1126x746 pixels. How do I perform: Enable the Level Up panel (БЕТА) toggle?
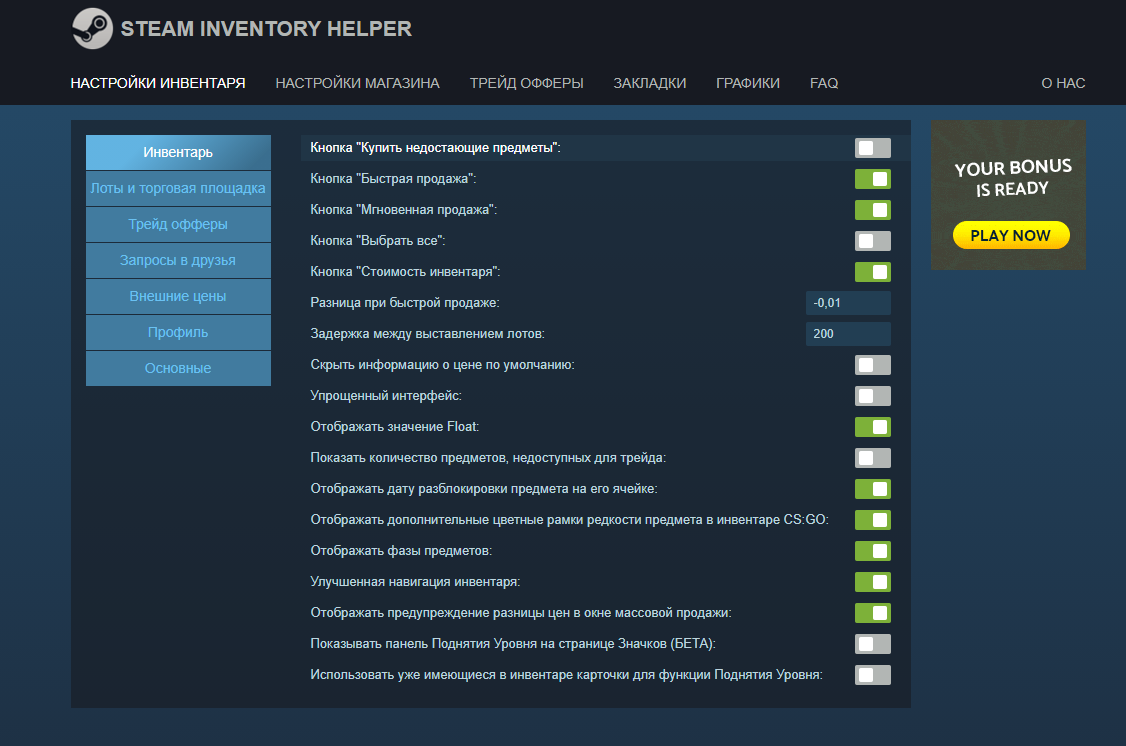click(873, 643)
